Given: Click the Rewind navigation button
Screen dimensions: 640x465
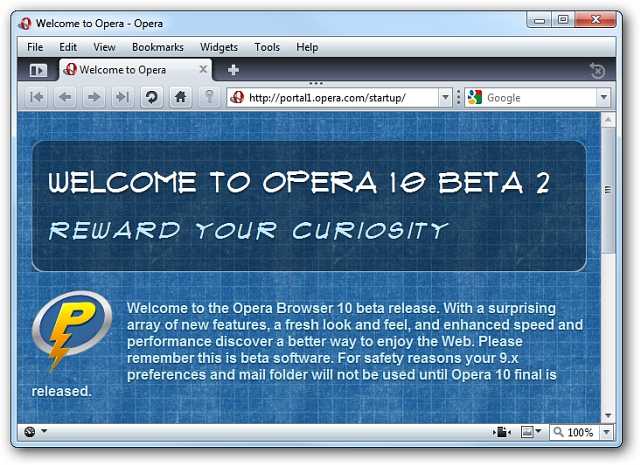Looking at the screenshot, I should (37, 97).
